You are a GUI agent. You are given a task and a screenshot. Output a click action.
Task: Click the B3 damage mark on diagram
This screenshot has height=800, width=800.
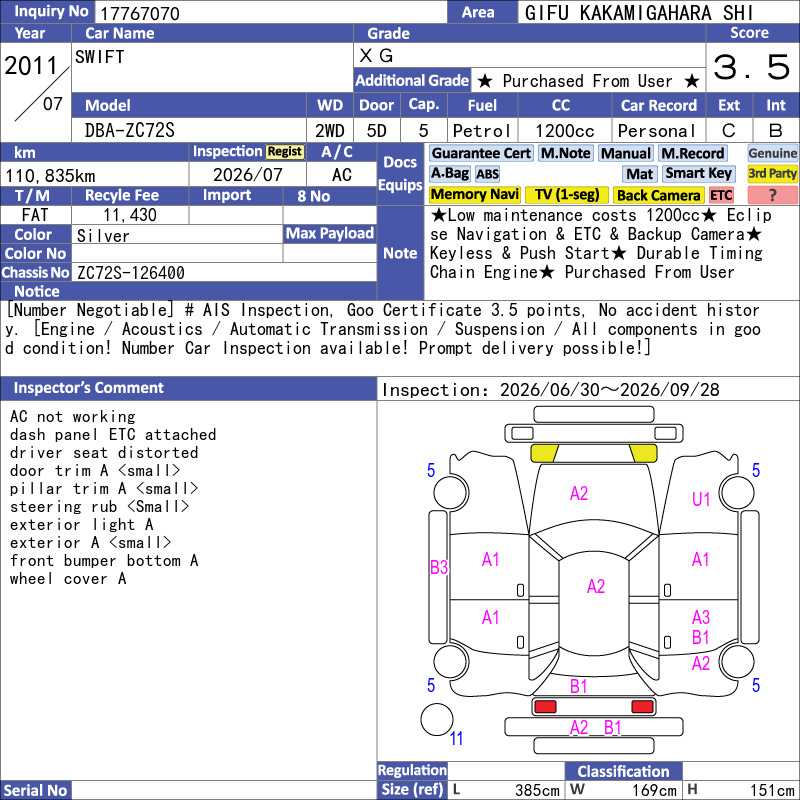439,567
